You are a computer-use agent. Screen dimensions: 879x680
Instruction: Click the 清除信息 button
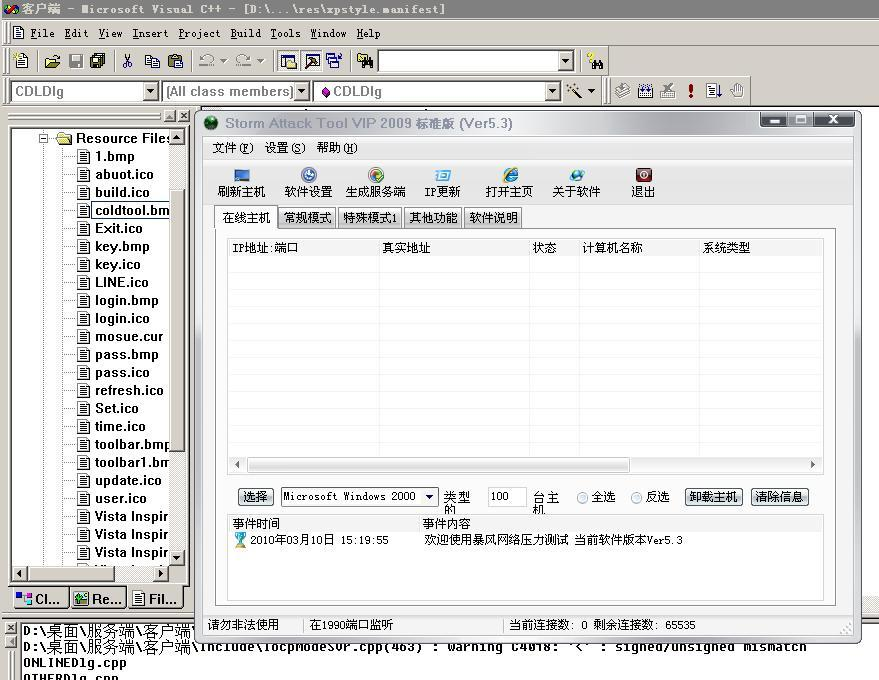(x=779, y=497)
